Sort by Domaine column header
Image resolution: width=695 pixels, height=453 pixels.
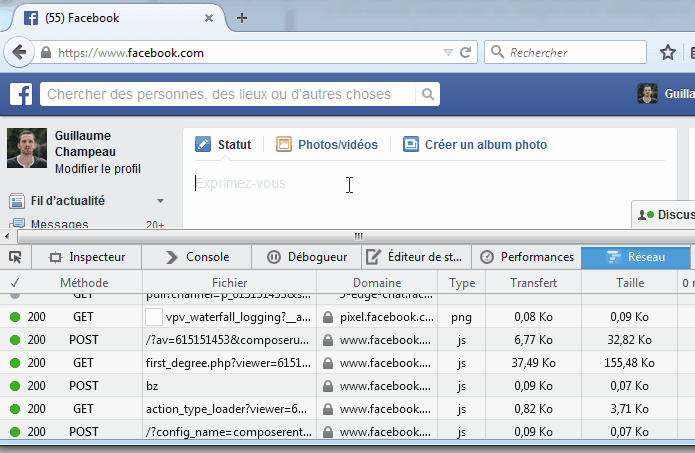pos(377,282)
